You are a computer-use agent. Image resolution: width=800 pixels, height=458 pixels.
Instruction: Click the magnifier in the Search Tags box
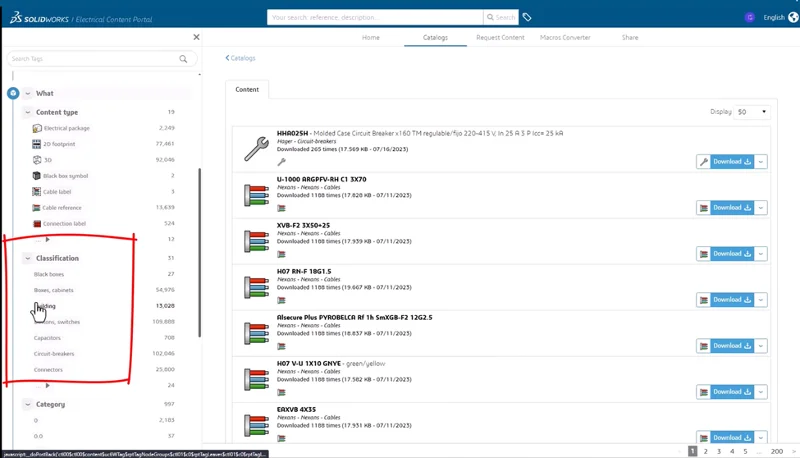click(183, 59)
